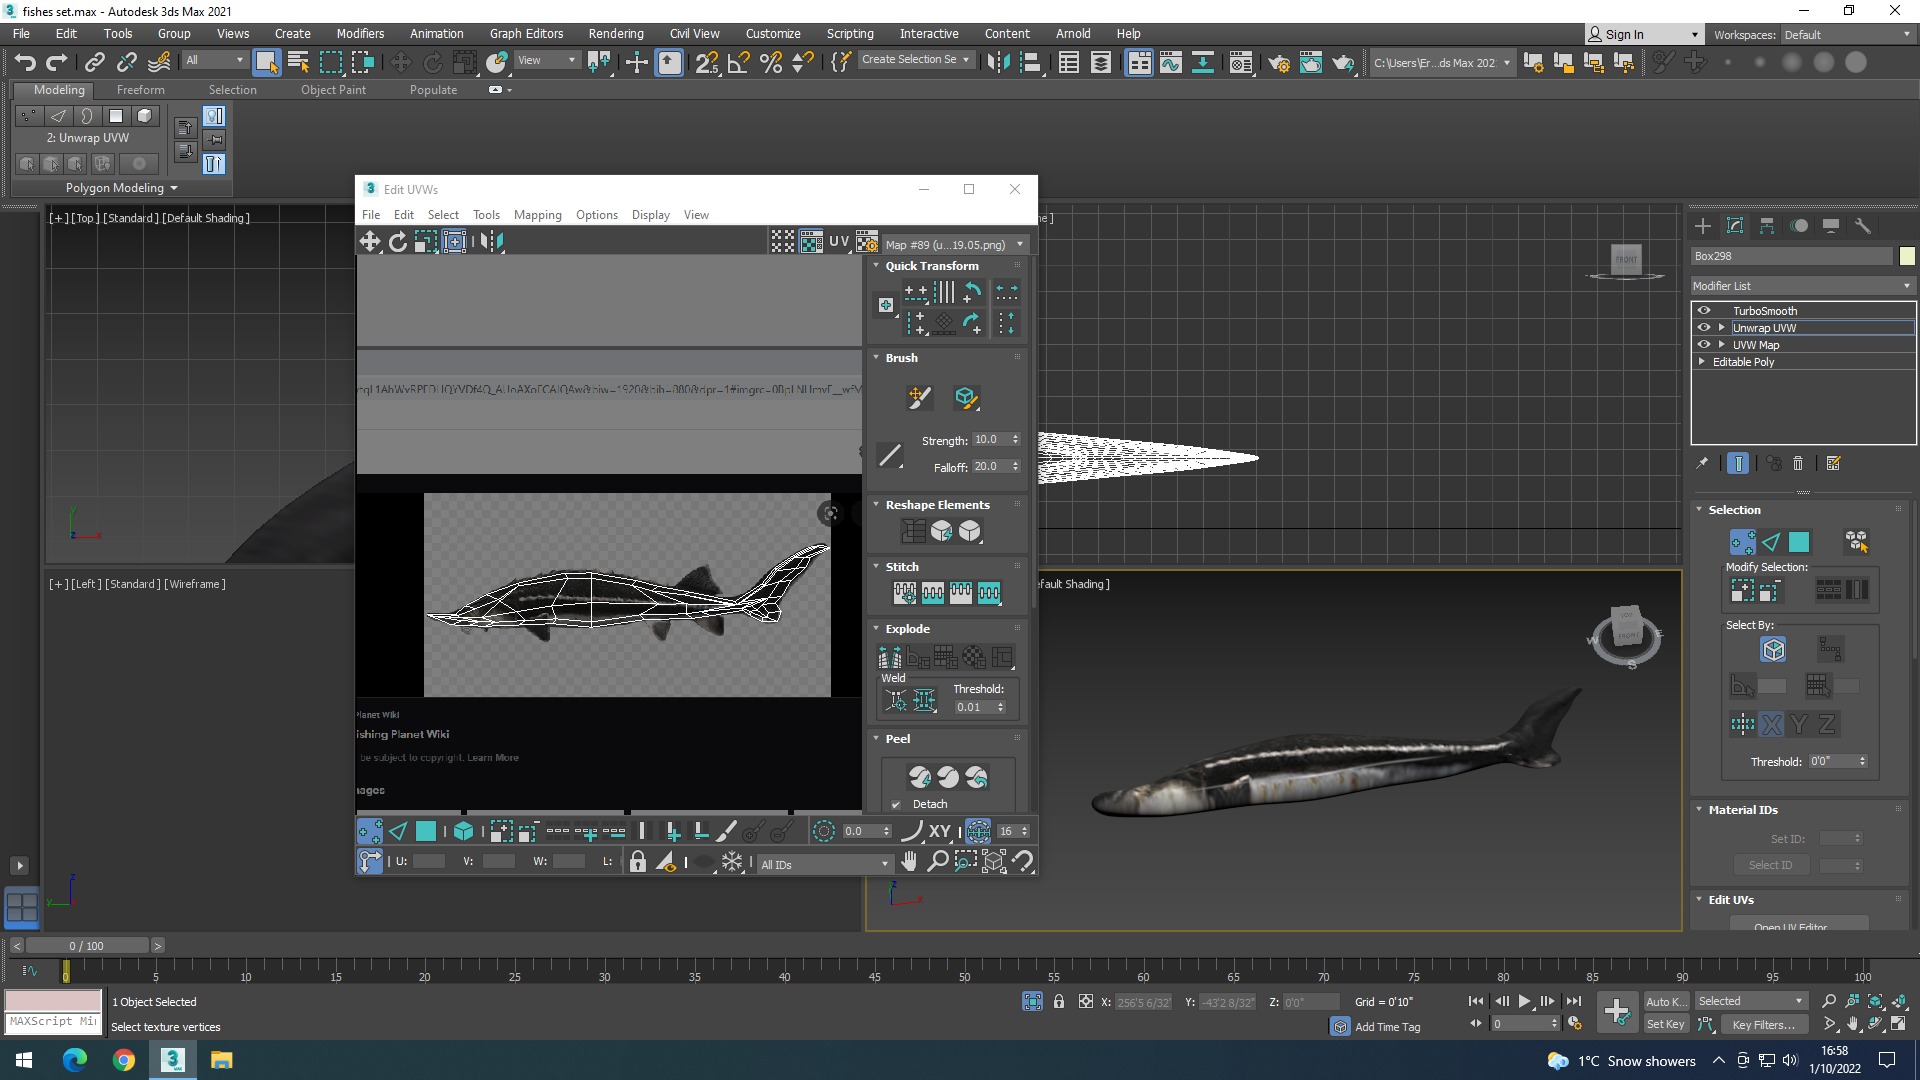Open the Render Setup icon
1920x1080 pixels.
tap(1279, 62)
